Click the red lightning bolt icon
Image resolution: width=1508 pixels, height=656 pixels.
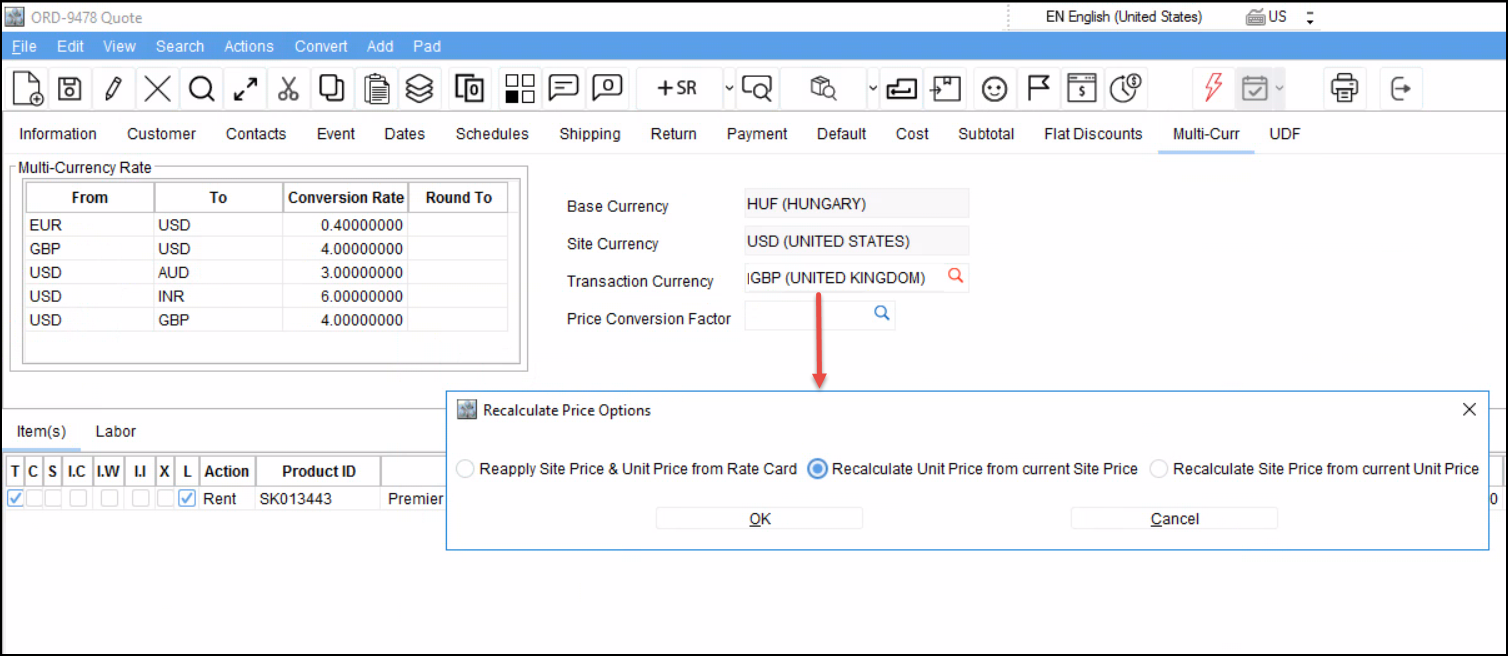tap(1213, 89)
